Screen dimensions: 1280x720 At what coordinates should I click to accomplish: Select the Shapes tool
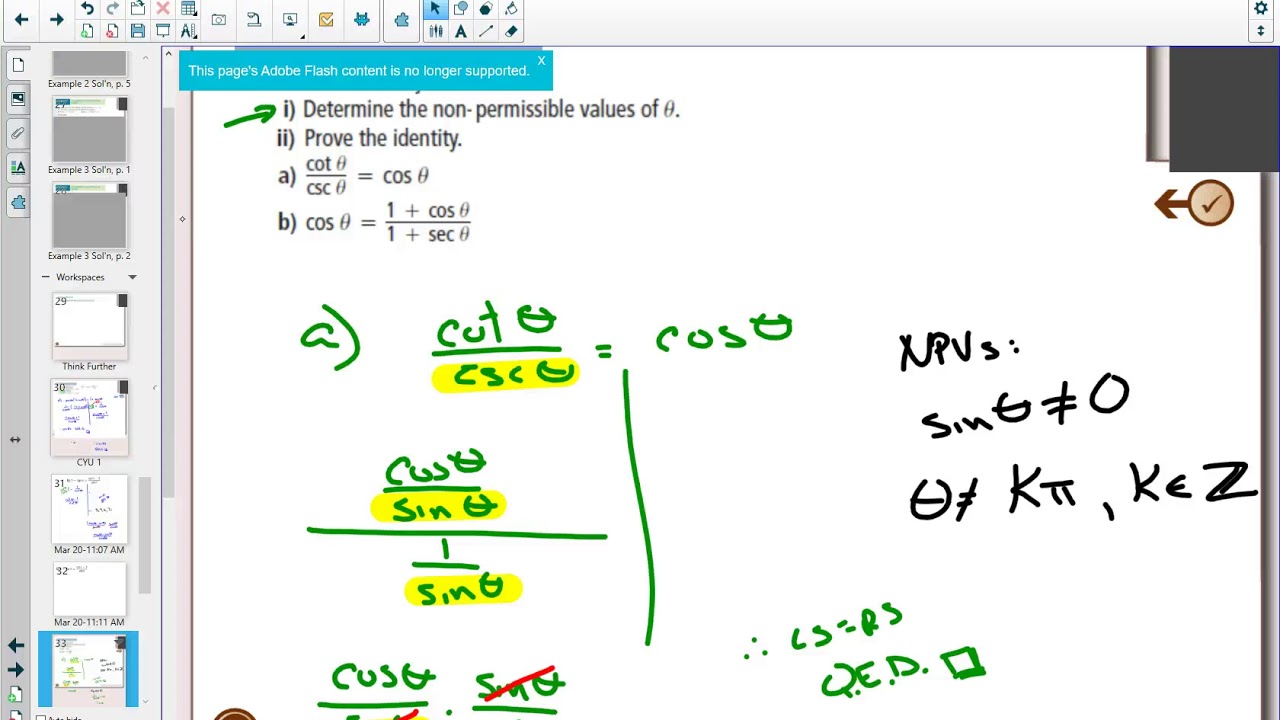coord(460,9)
